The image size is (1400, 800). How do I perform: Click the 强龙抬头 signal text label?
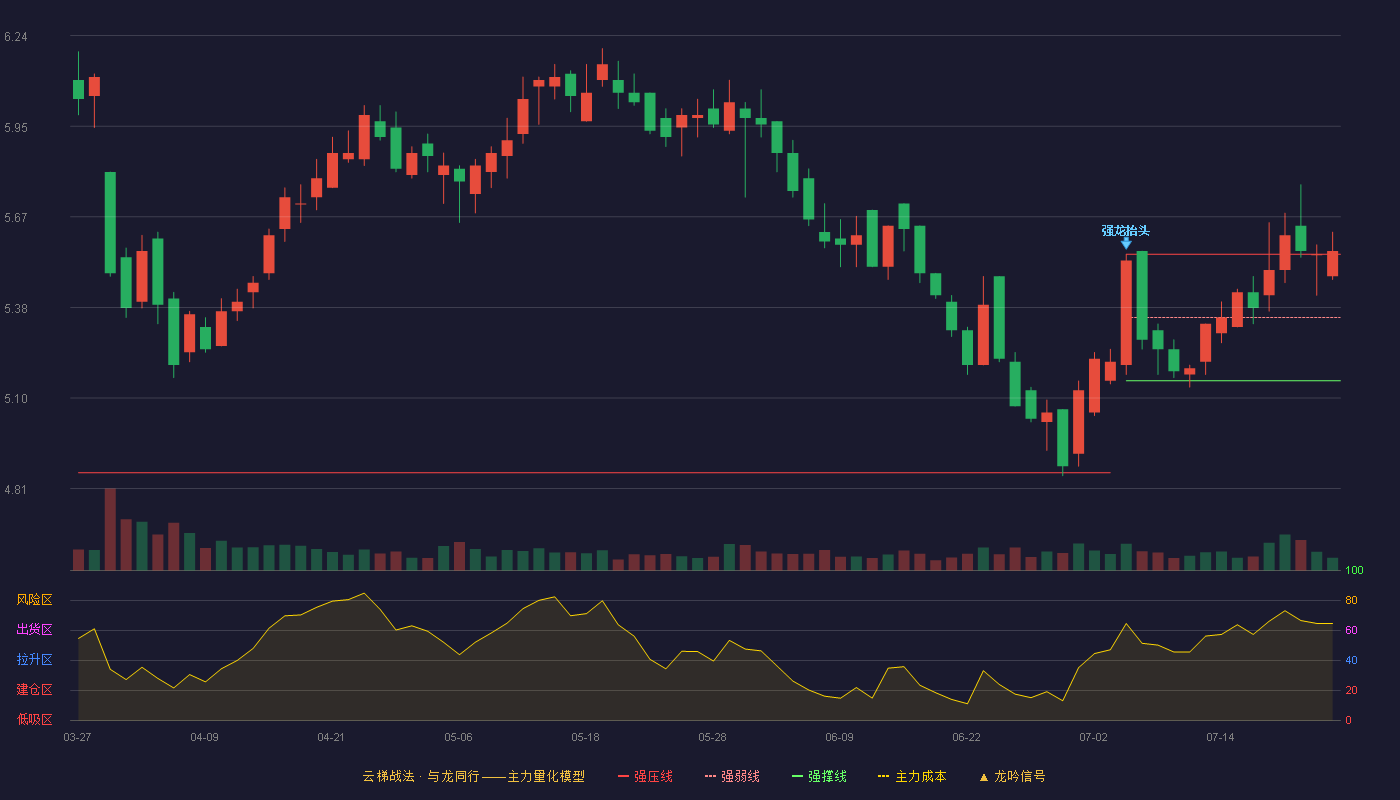click(1126, 230)
